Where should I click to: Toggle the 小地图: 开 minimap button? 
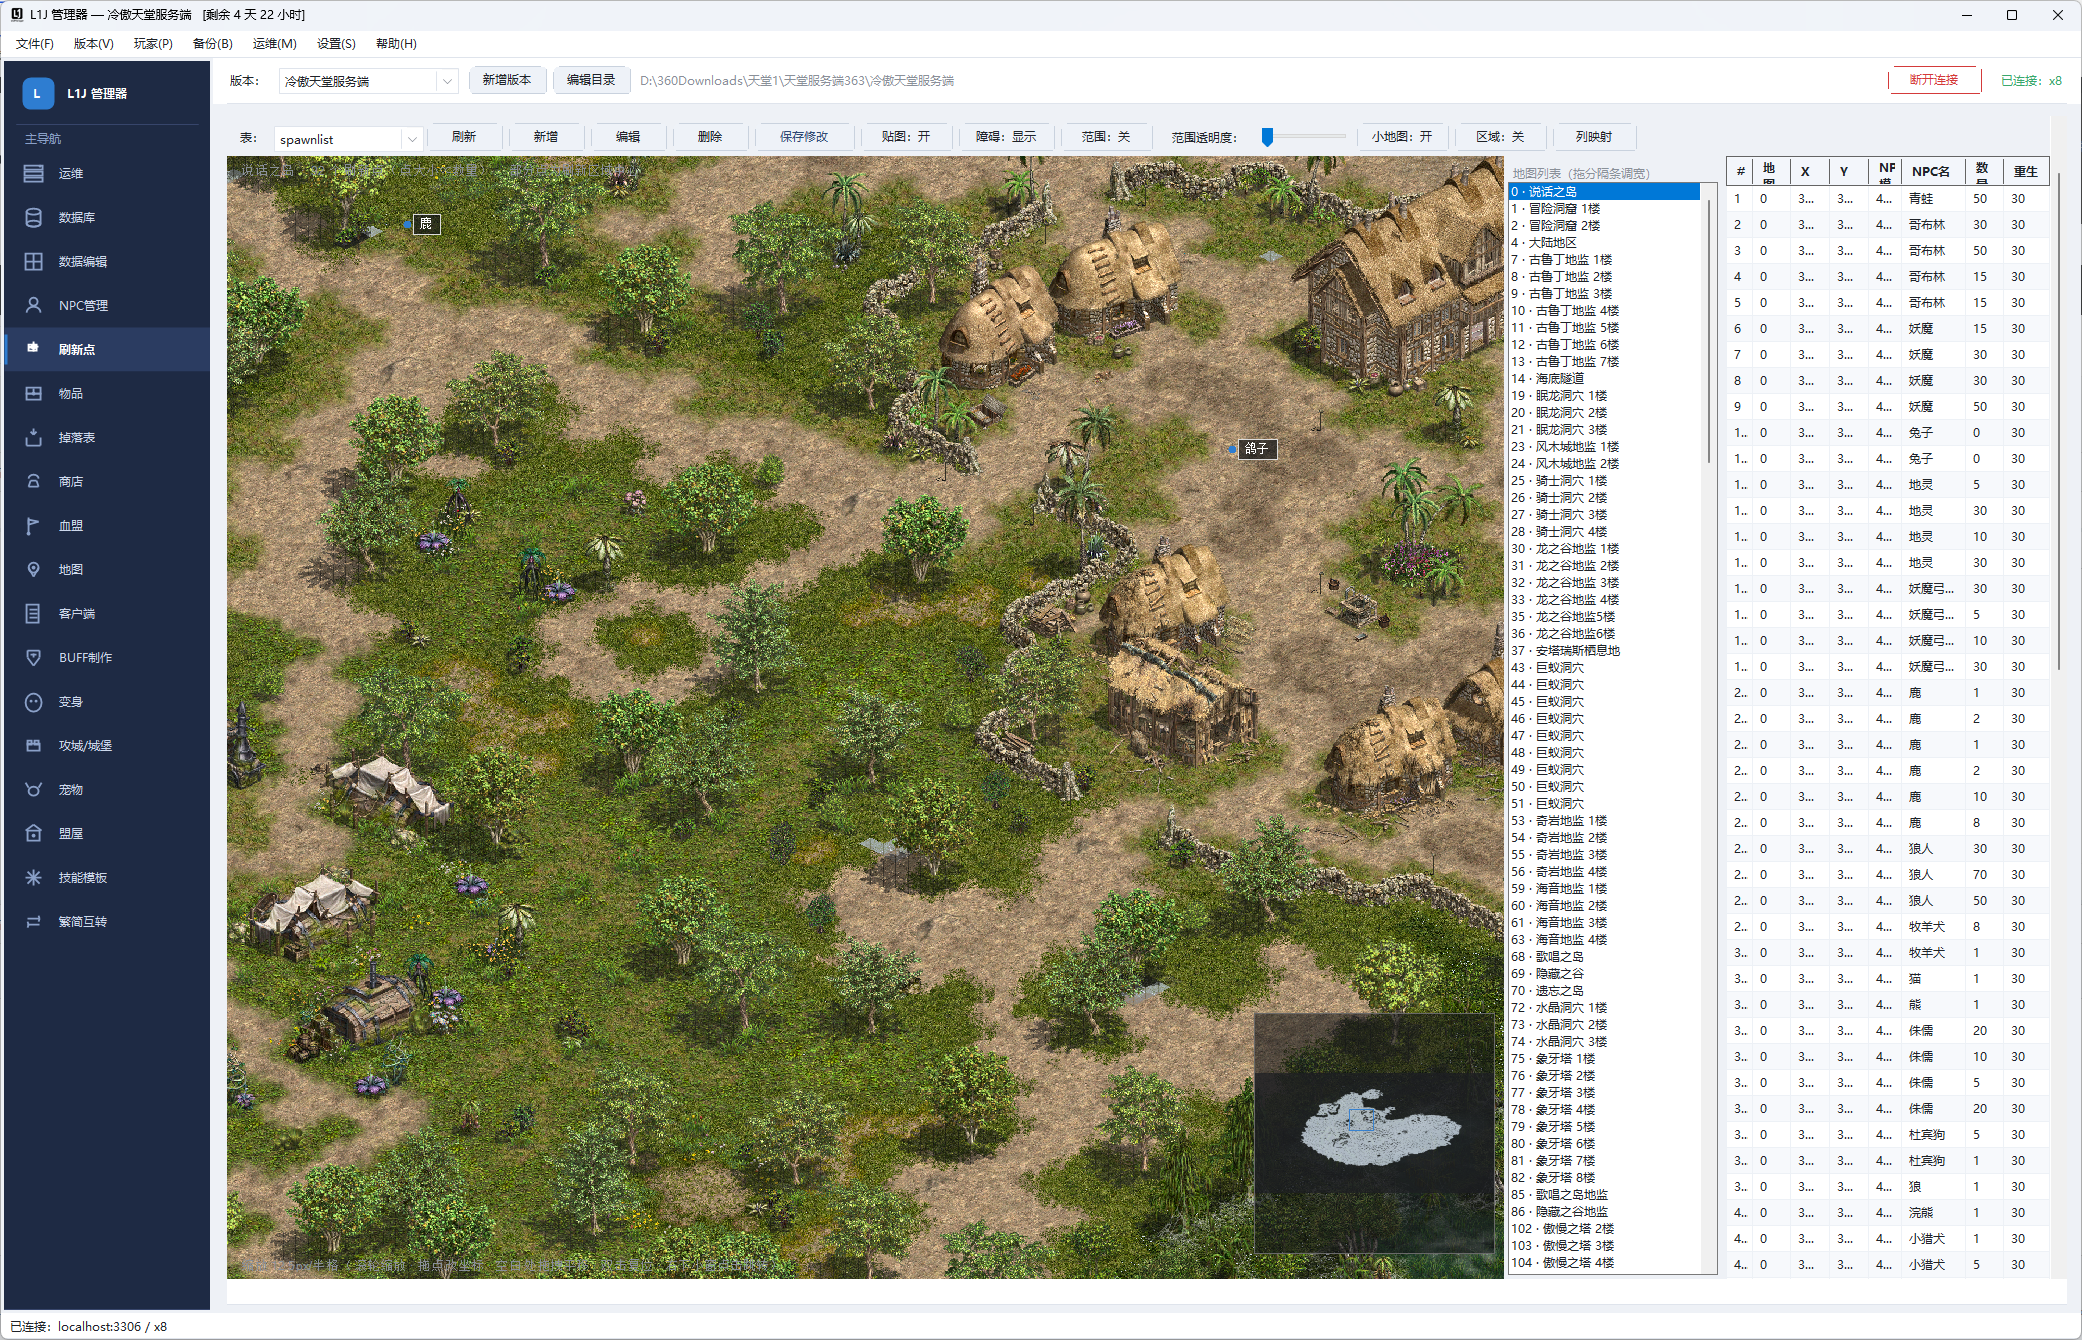click(x=1401, y=137)
